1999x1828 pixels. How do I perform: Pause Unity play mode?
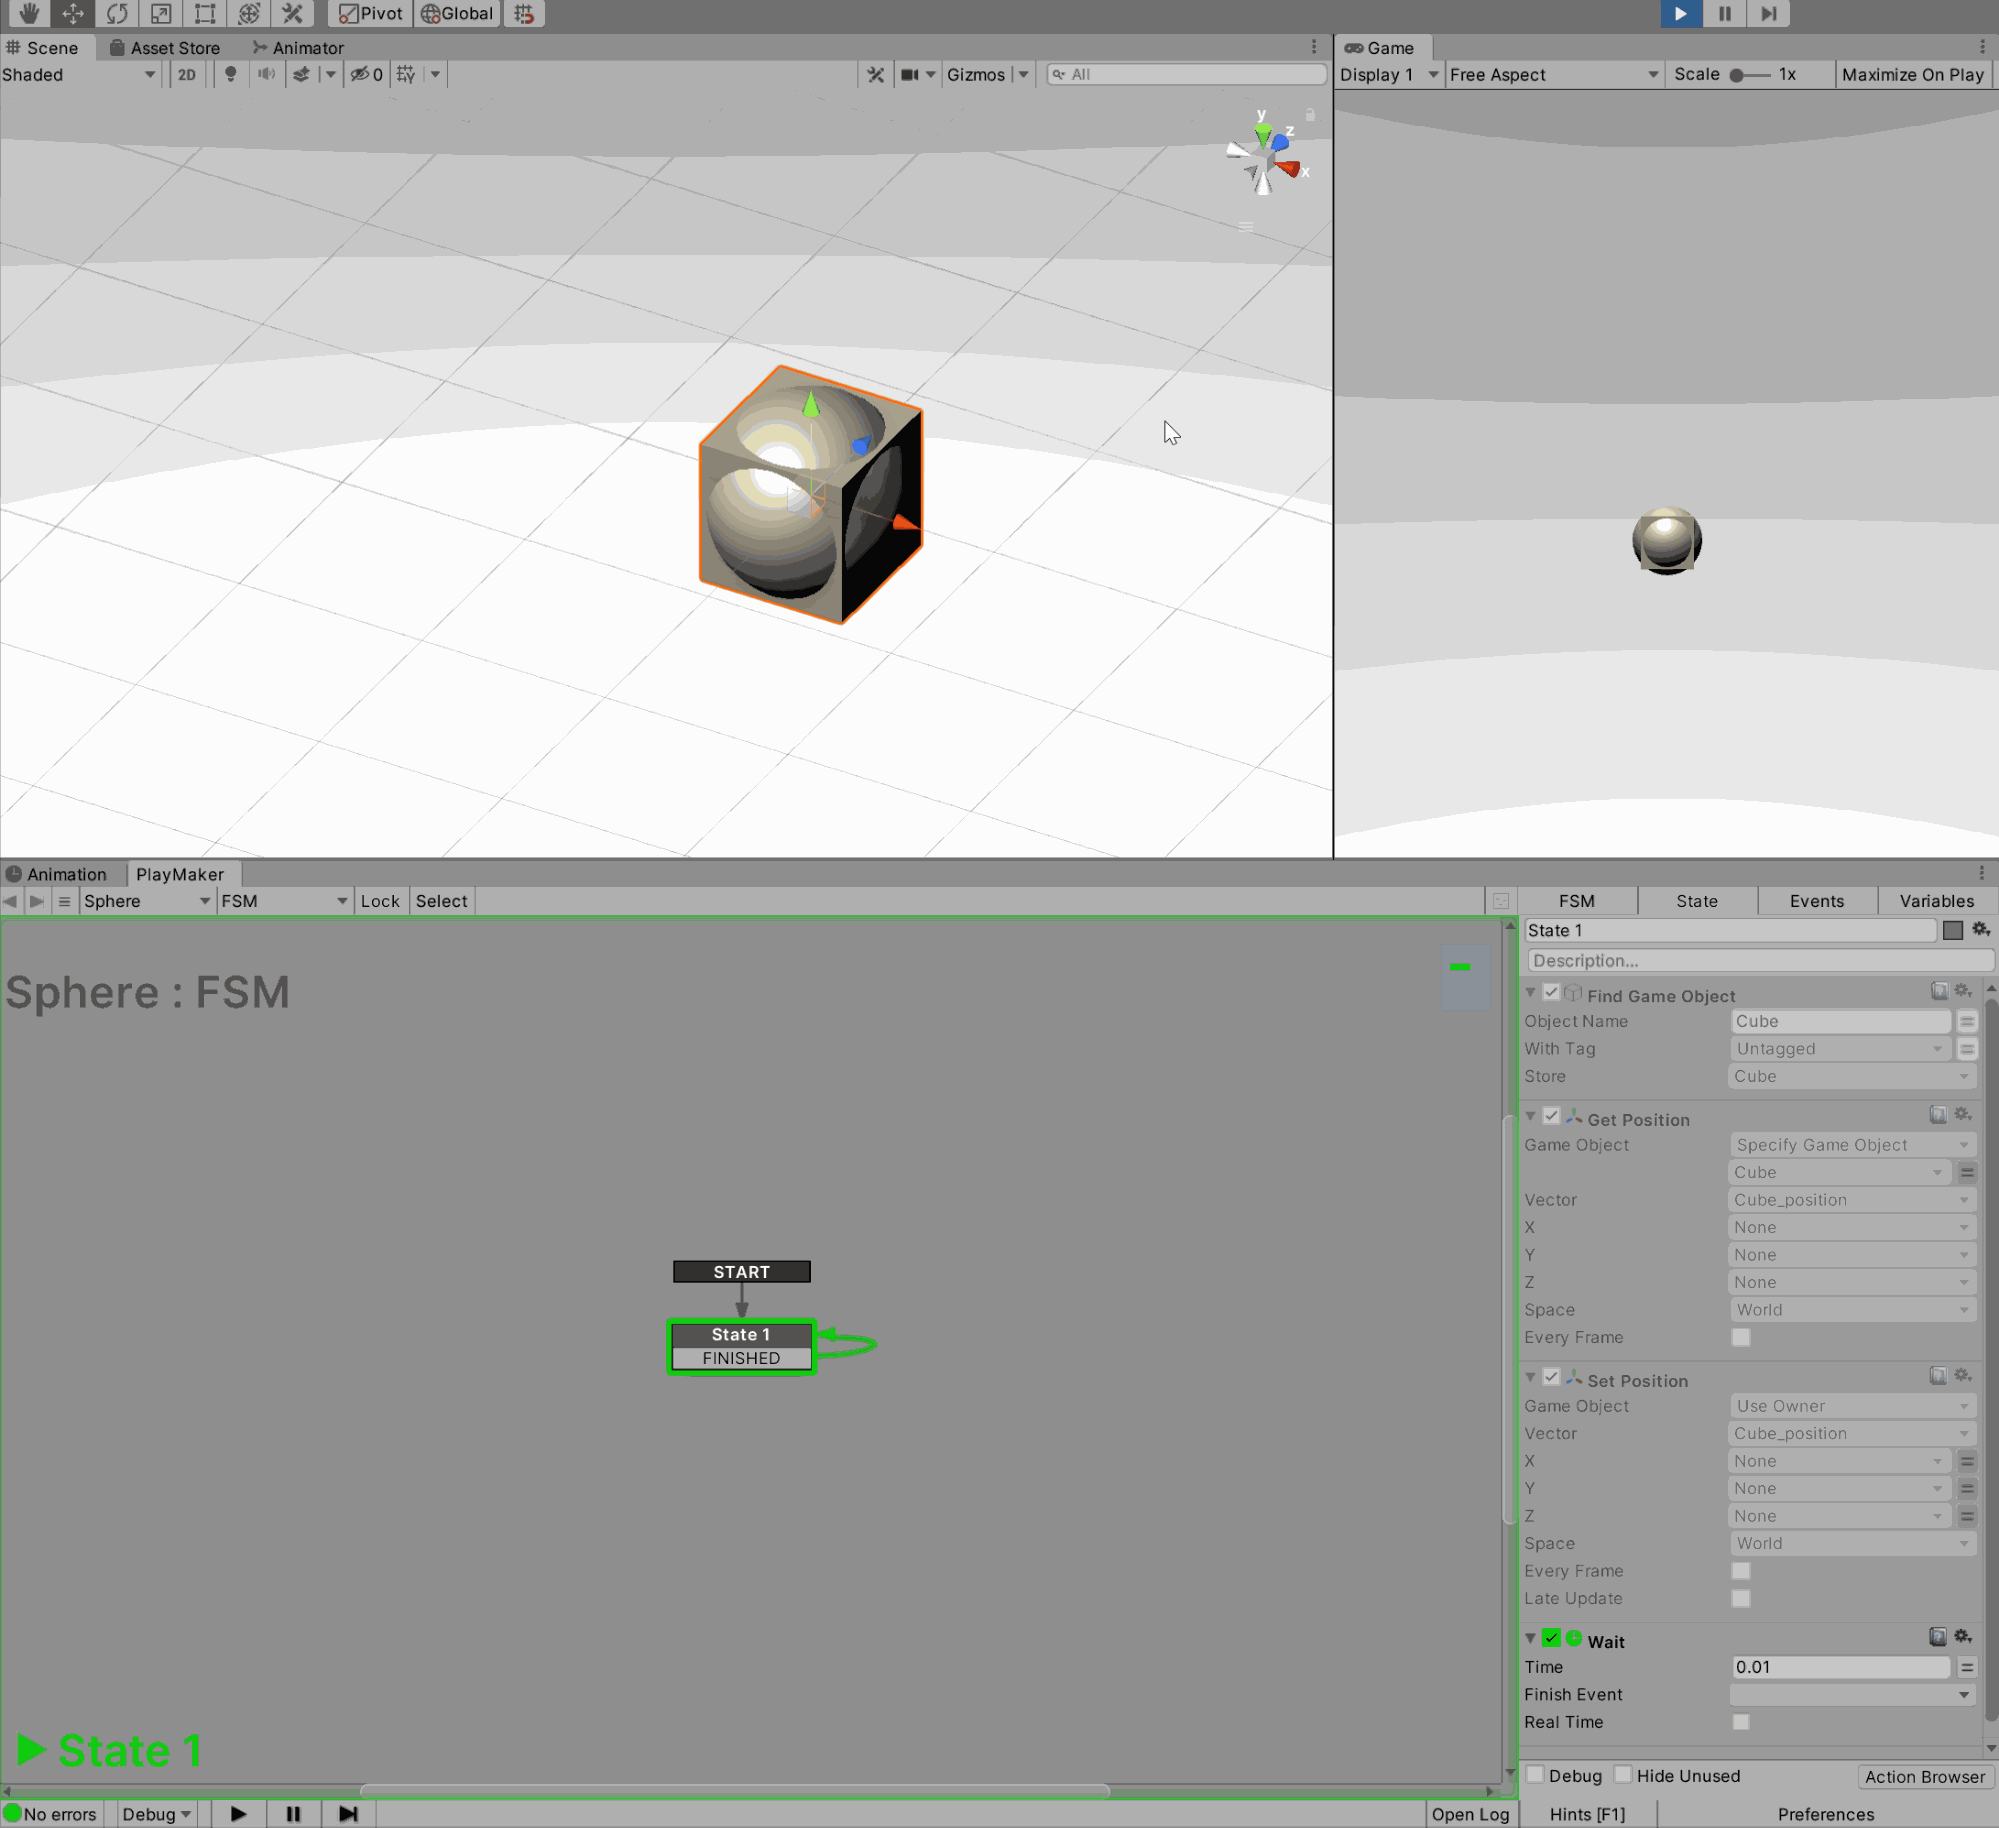[1724, 13]
